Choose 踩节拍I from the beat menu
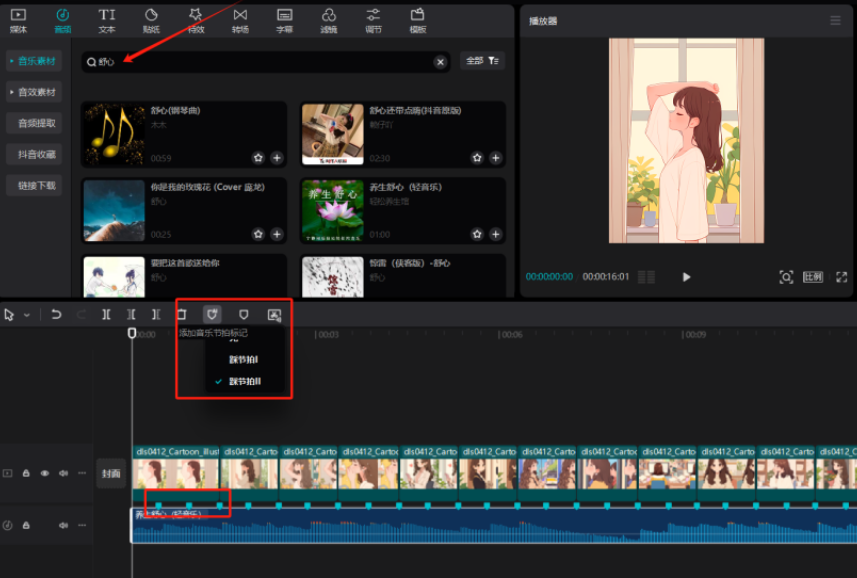The width and height of the screenshot is (857, 578). (244, 359)
